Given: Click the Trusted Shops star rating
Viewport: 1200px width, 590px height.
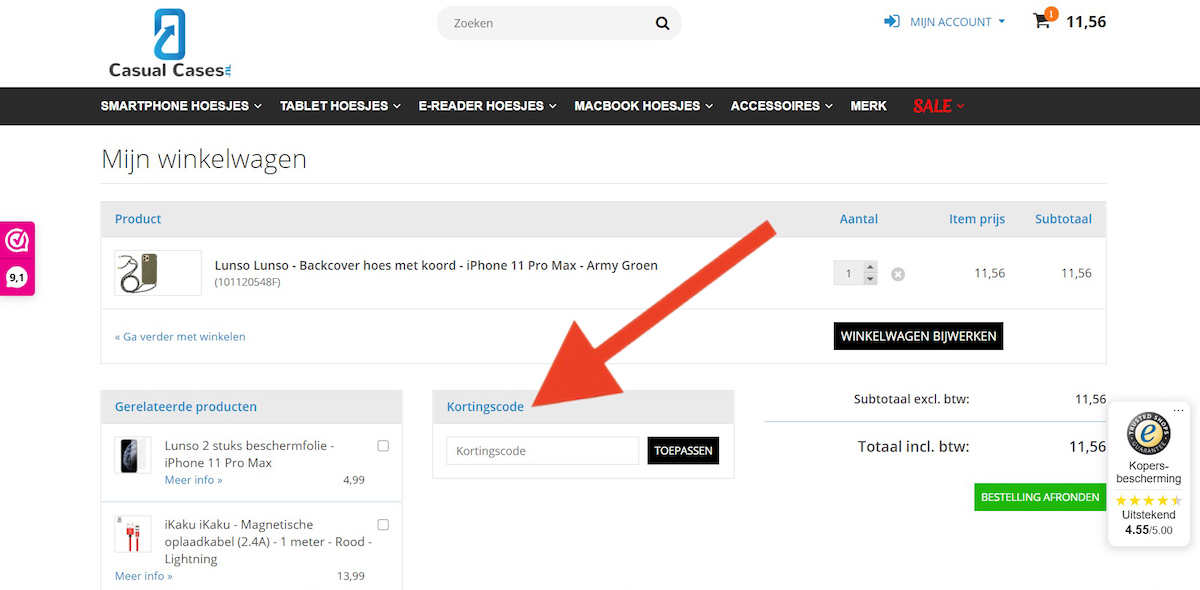Looking at the screenshot, I should (x=1149, y=500).
